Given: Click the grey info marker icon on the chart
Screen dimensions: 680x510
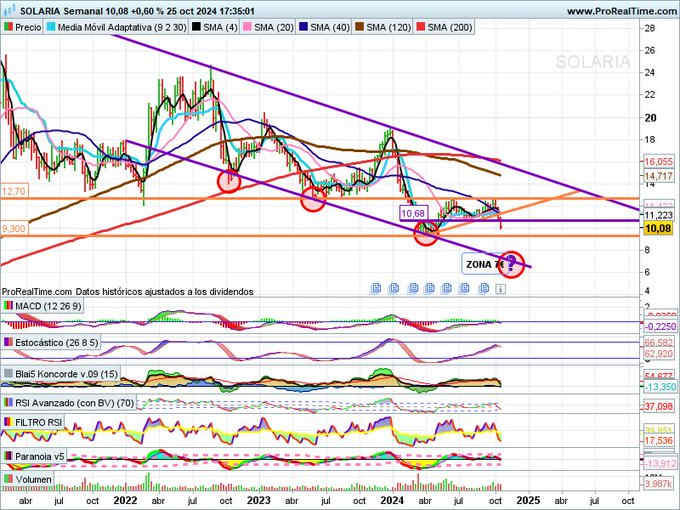Looking at the screenshot, I should (500, 288).
